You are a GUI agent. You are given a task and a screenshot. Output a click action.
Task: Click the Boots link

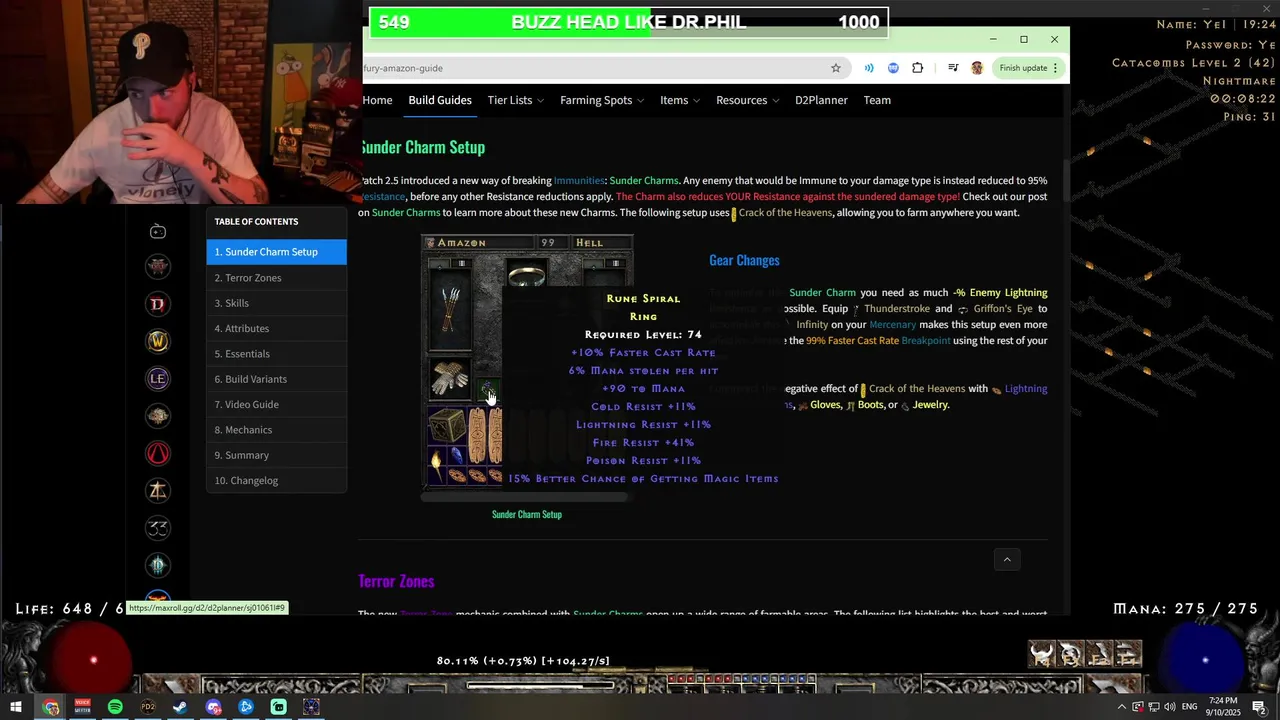(869, 405)
